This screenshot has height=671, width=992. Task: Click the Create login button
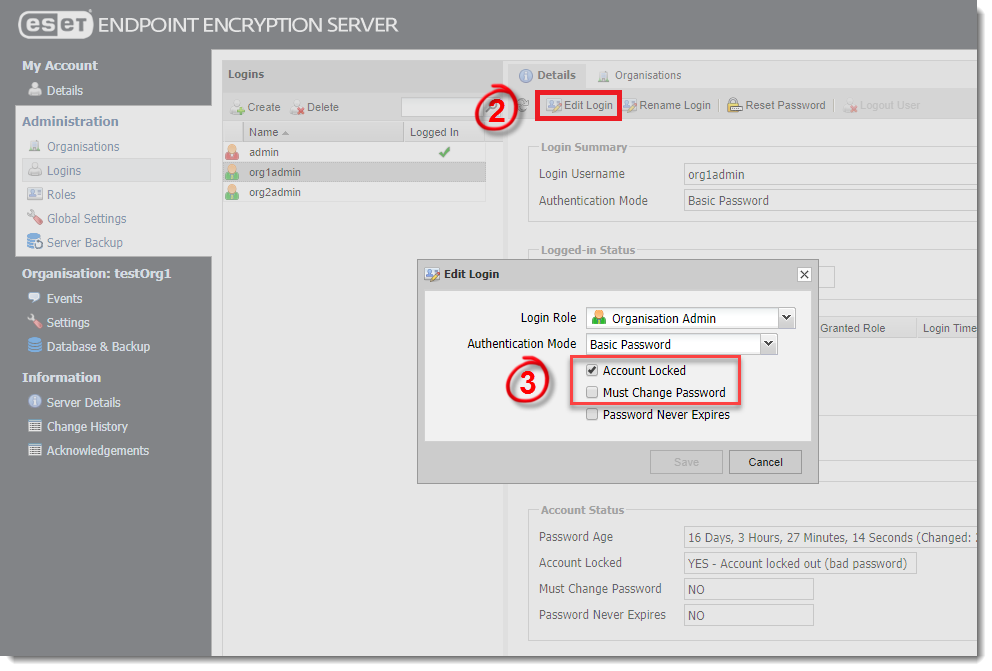pyautogui.click(x=255, y=108)
